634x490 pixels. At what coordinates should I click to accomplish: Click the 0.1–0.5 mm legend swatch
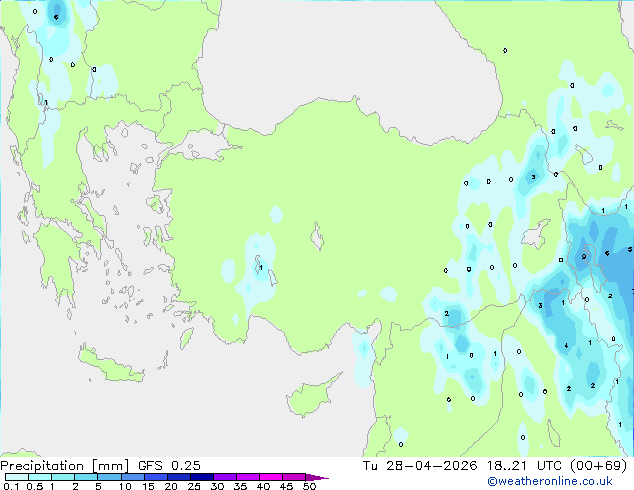17,477
